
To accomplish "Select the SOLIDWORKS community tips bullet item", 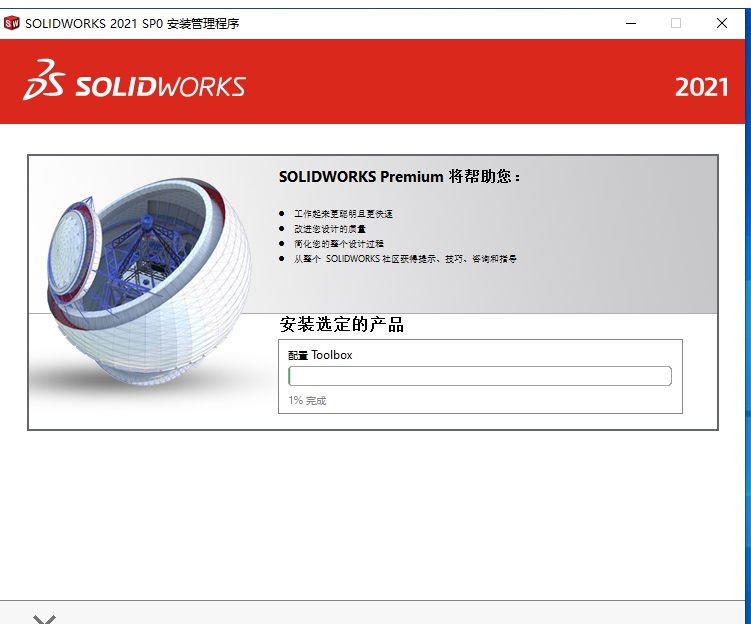I will click(405, 259).
